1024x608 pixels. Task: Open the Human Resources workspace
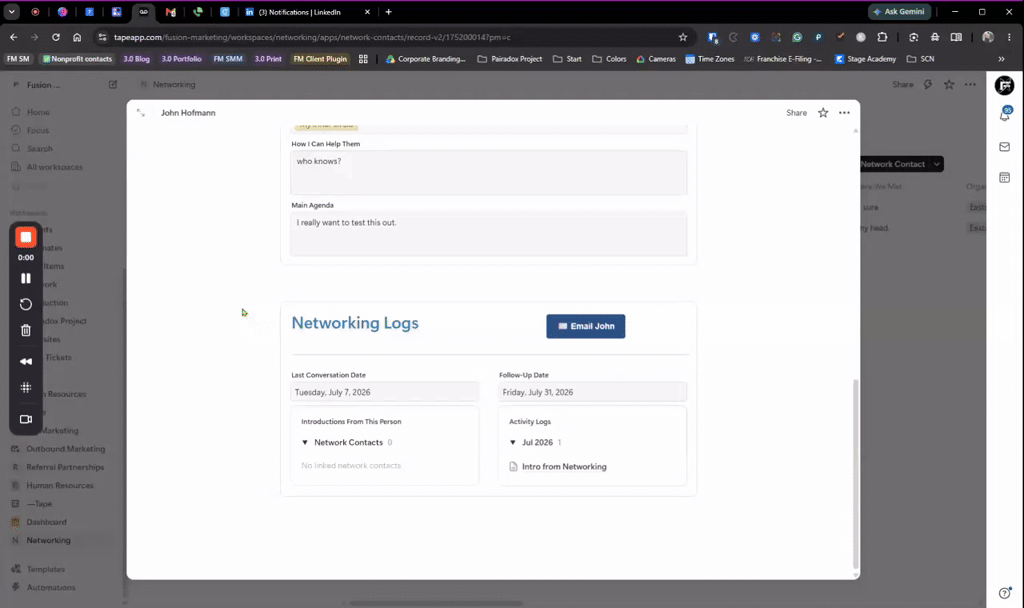coord(59,485)
